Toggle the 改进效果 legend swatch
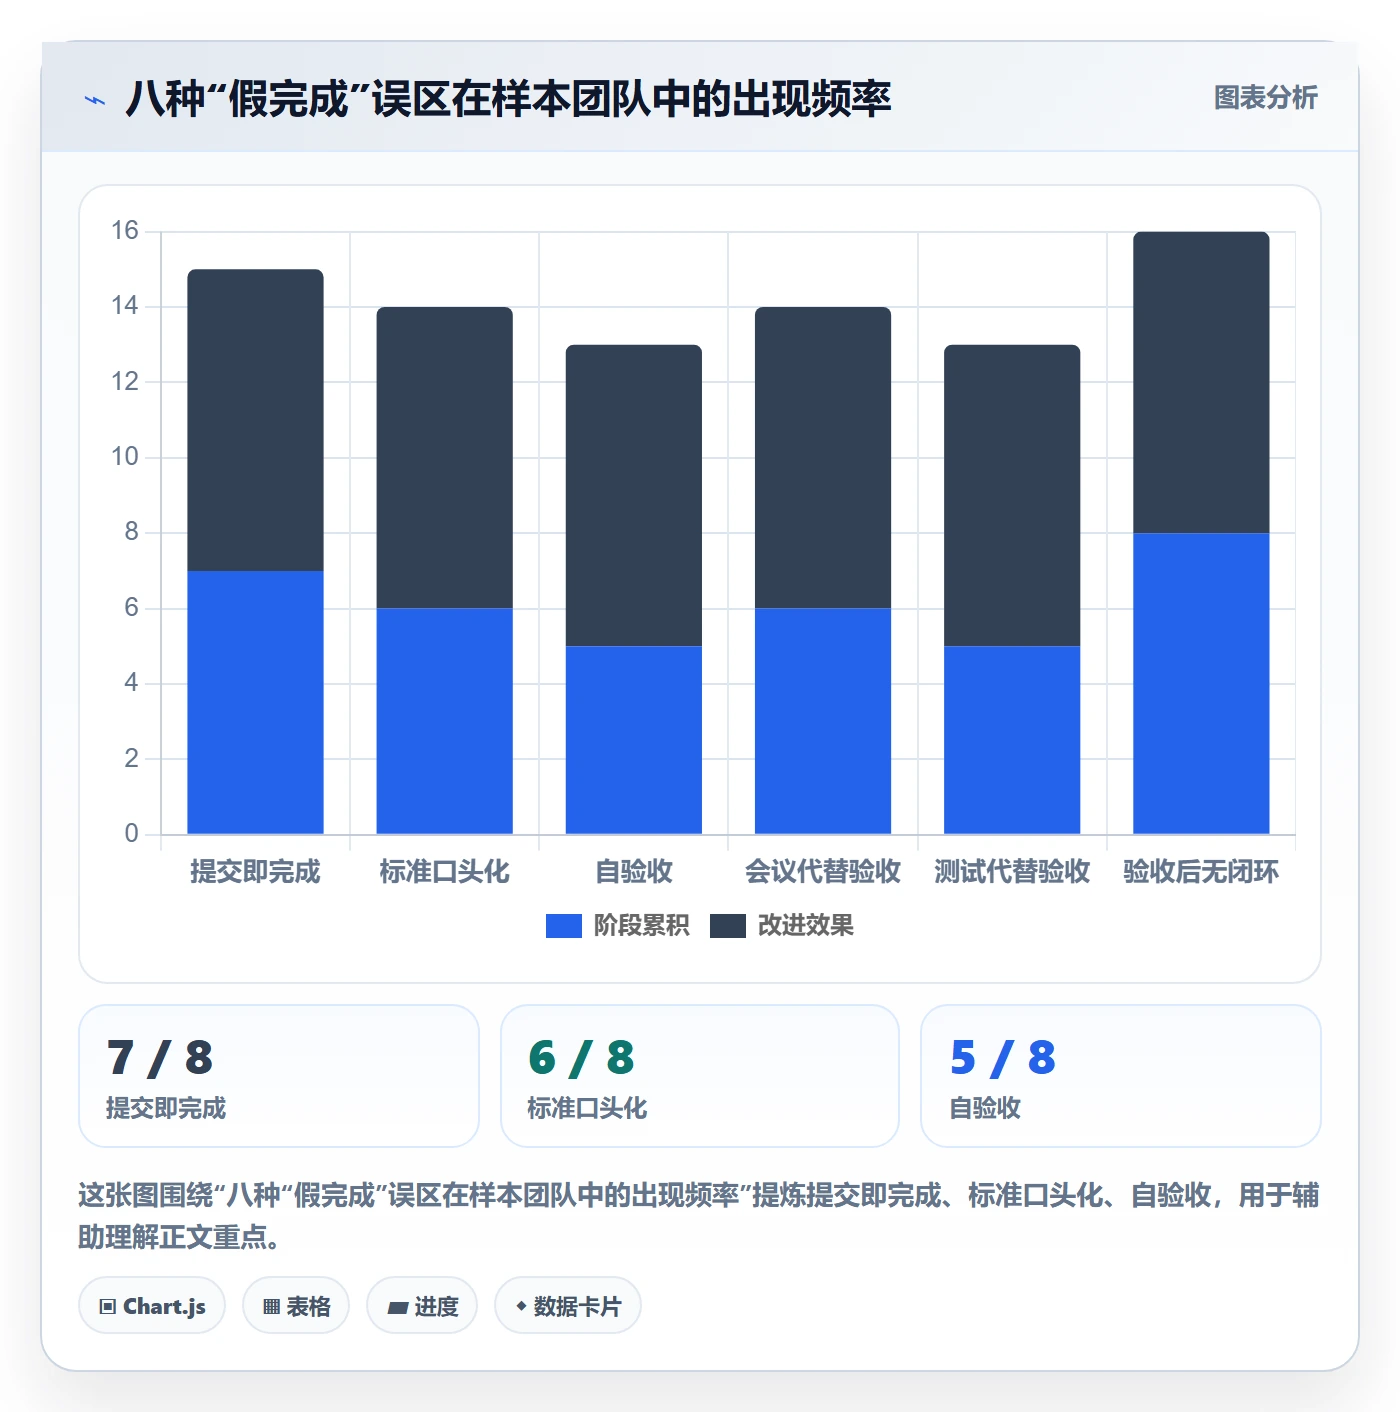Image resolution: width=1400 pixels, height=1412 pixels. (727, 926)
